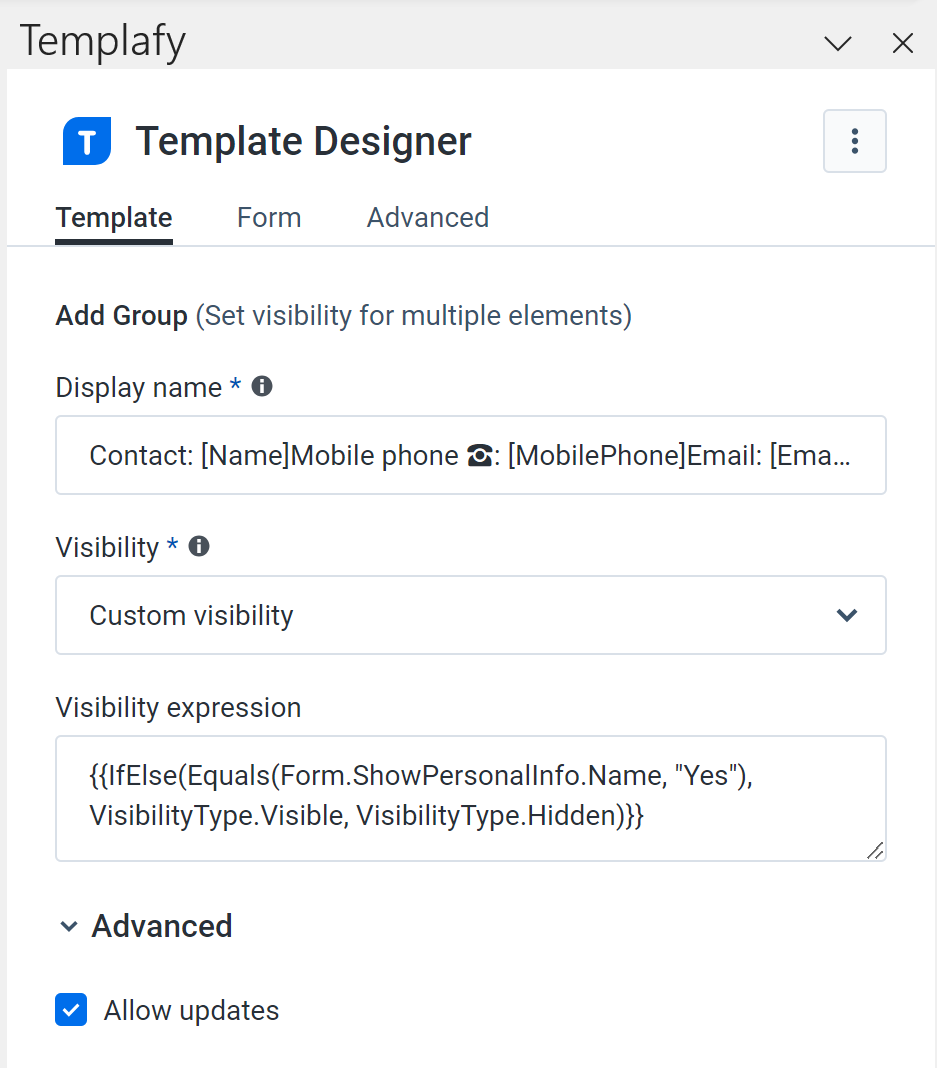This screenshot has width=937, height=1068.
Task: Collapse the Templafy pane with the chevron
Action: (838, 44)
